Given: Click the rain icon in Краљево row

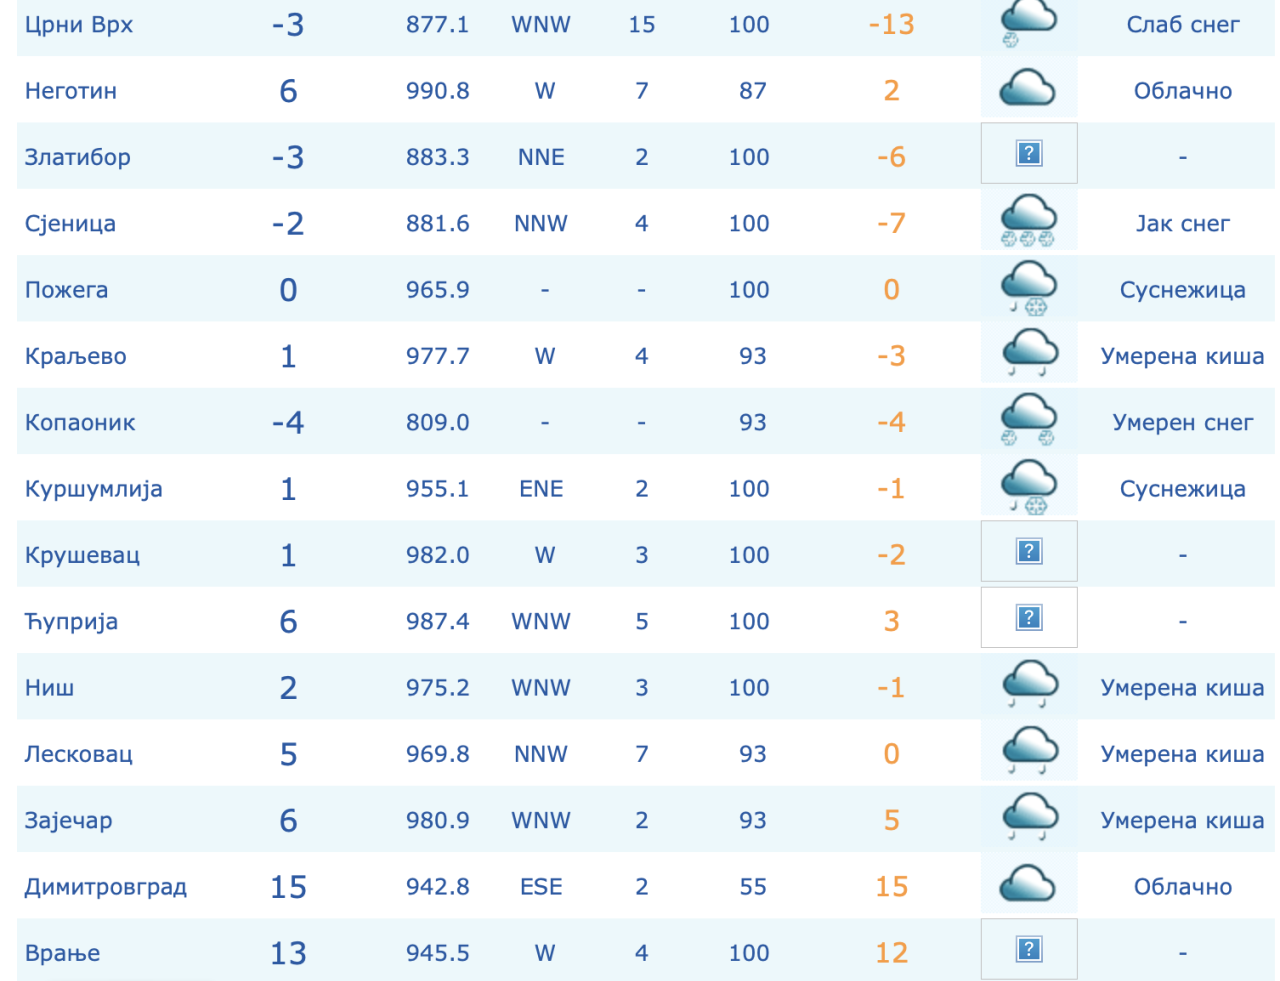Looking at the screenshot, I should (1028, 354).
